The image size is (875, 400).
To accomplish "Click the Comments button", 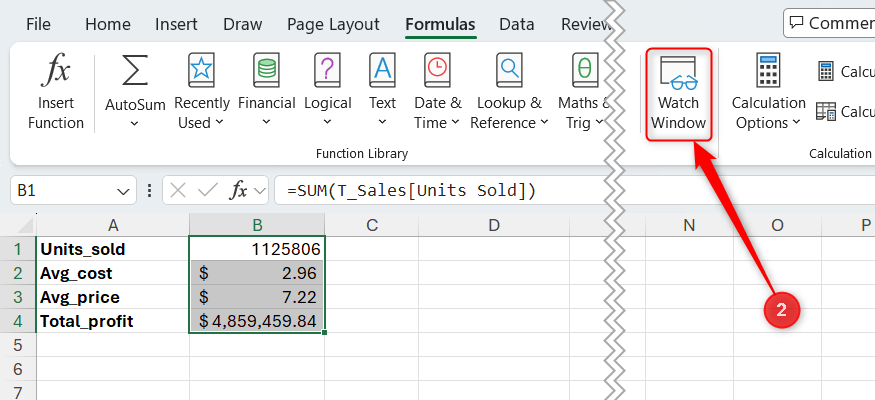I will [829, 23].
